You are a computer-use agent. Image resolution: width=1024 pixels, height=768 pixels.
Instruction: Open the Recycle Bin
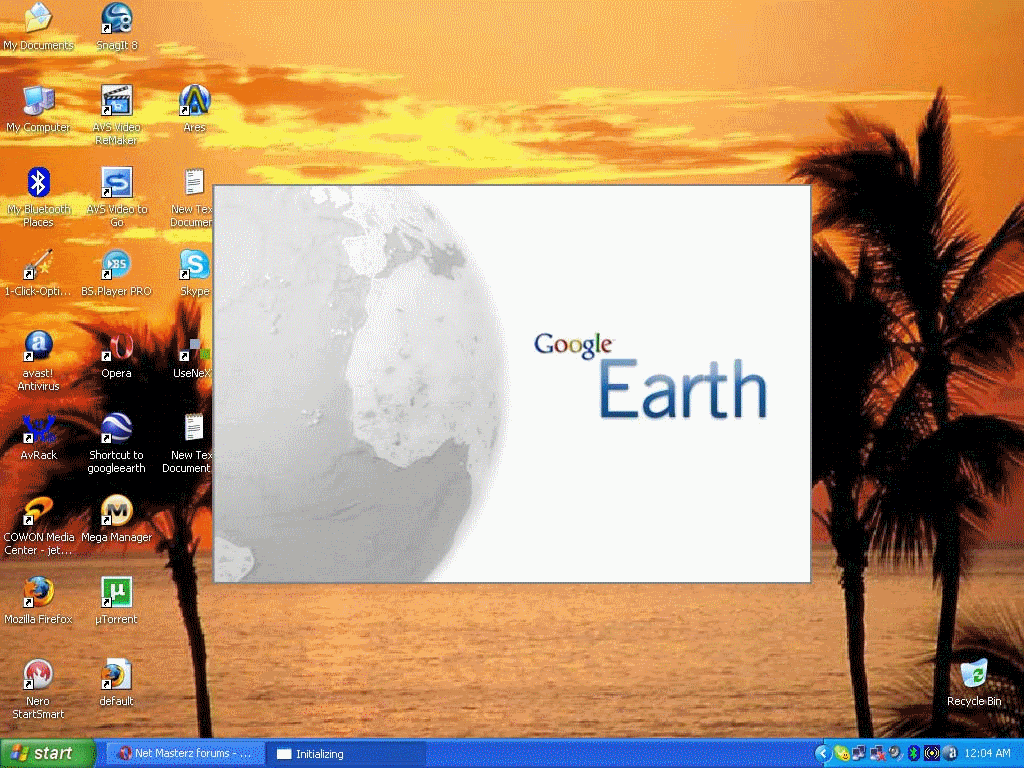click(x=973, y=675)
